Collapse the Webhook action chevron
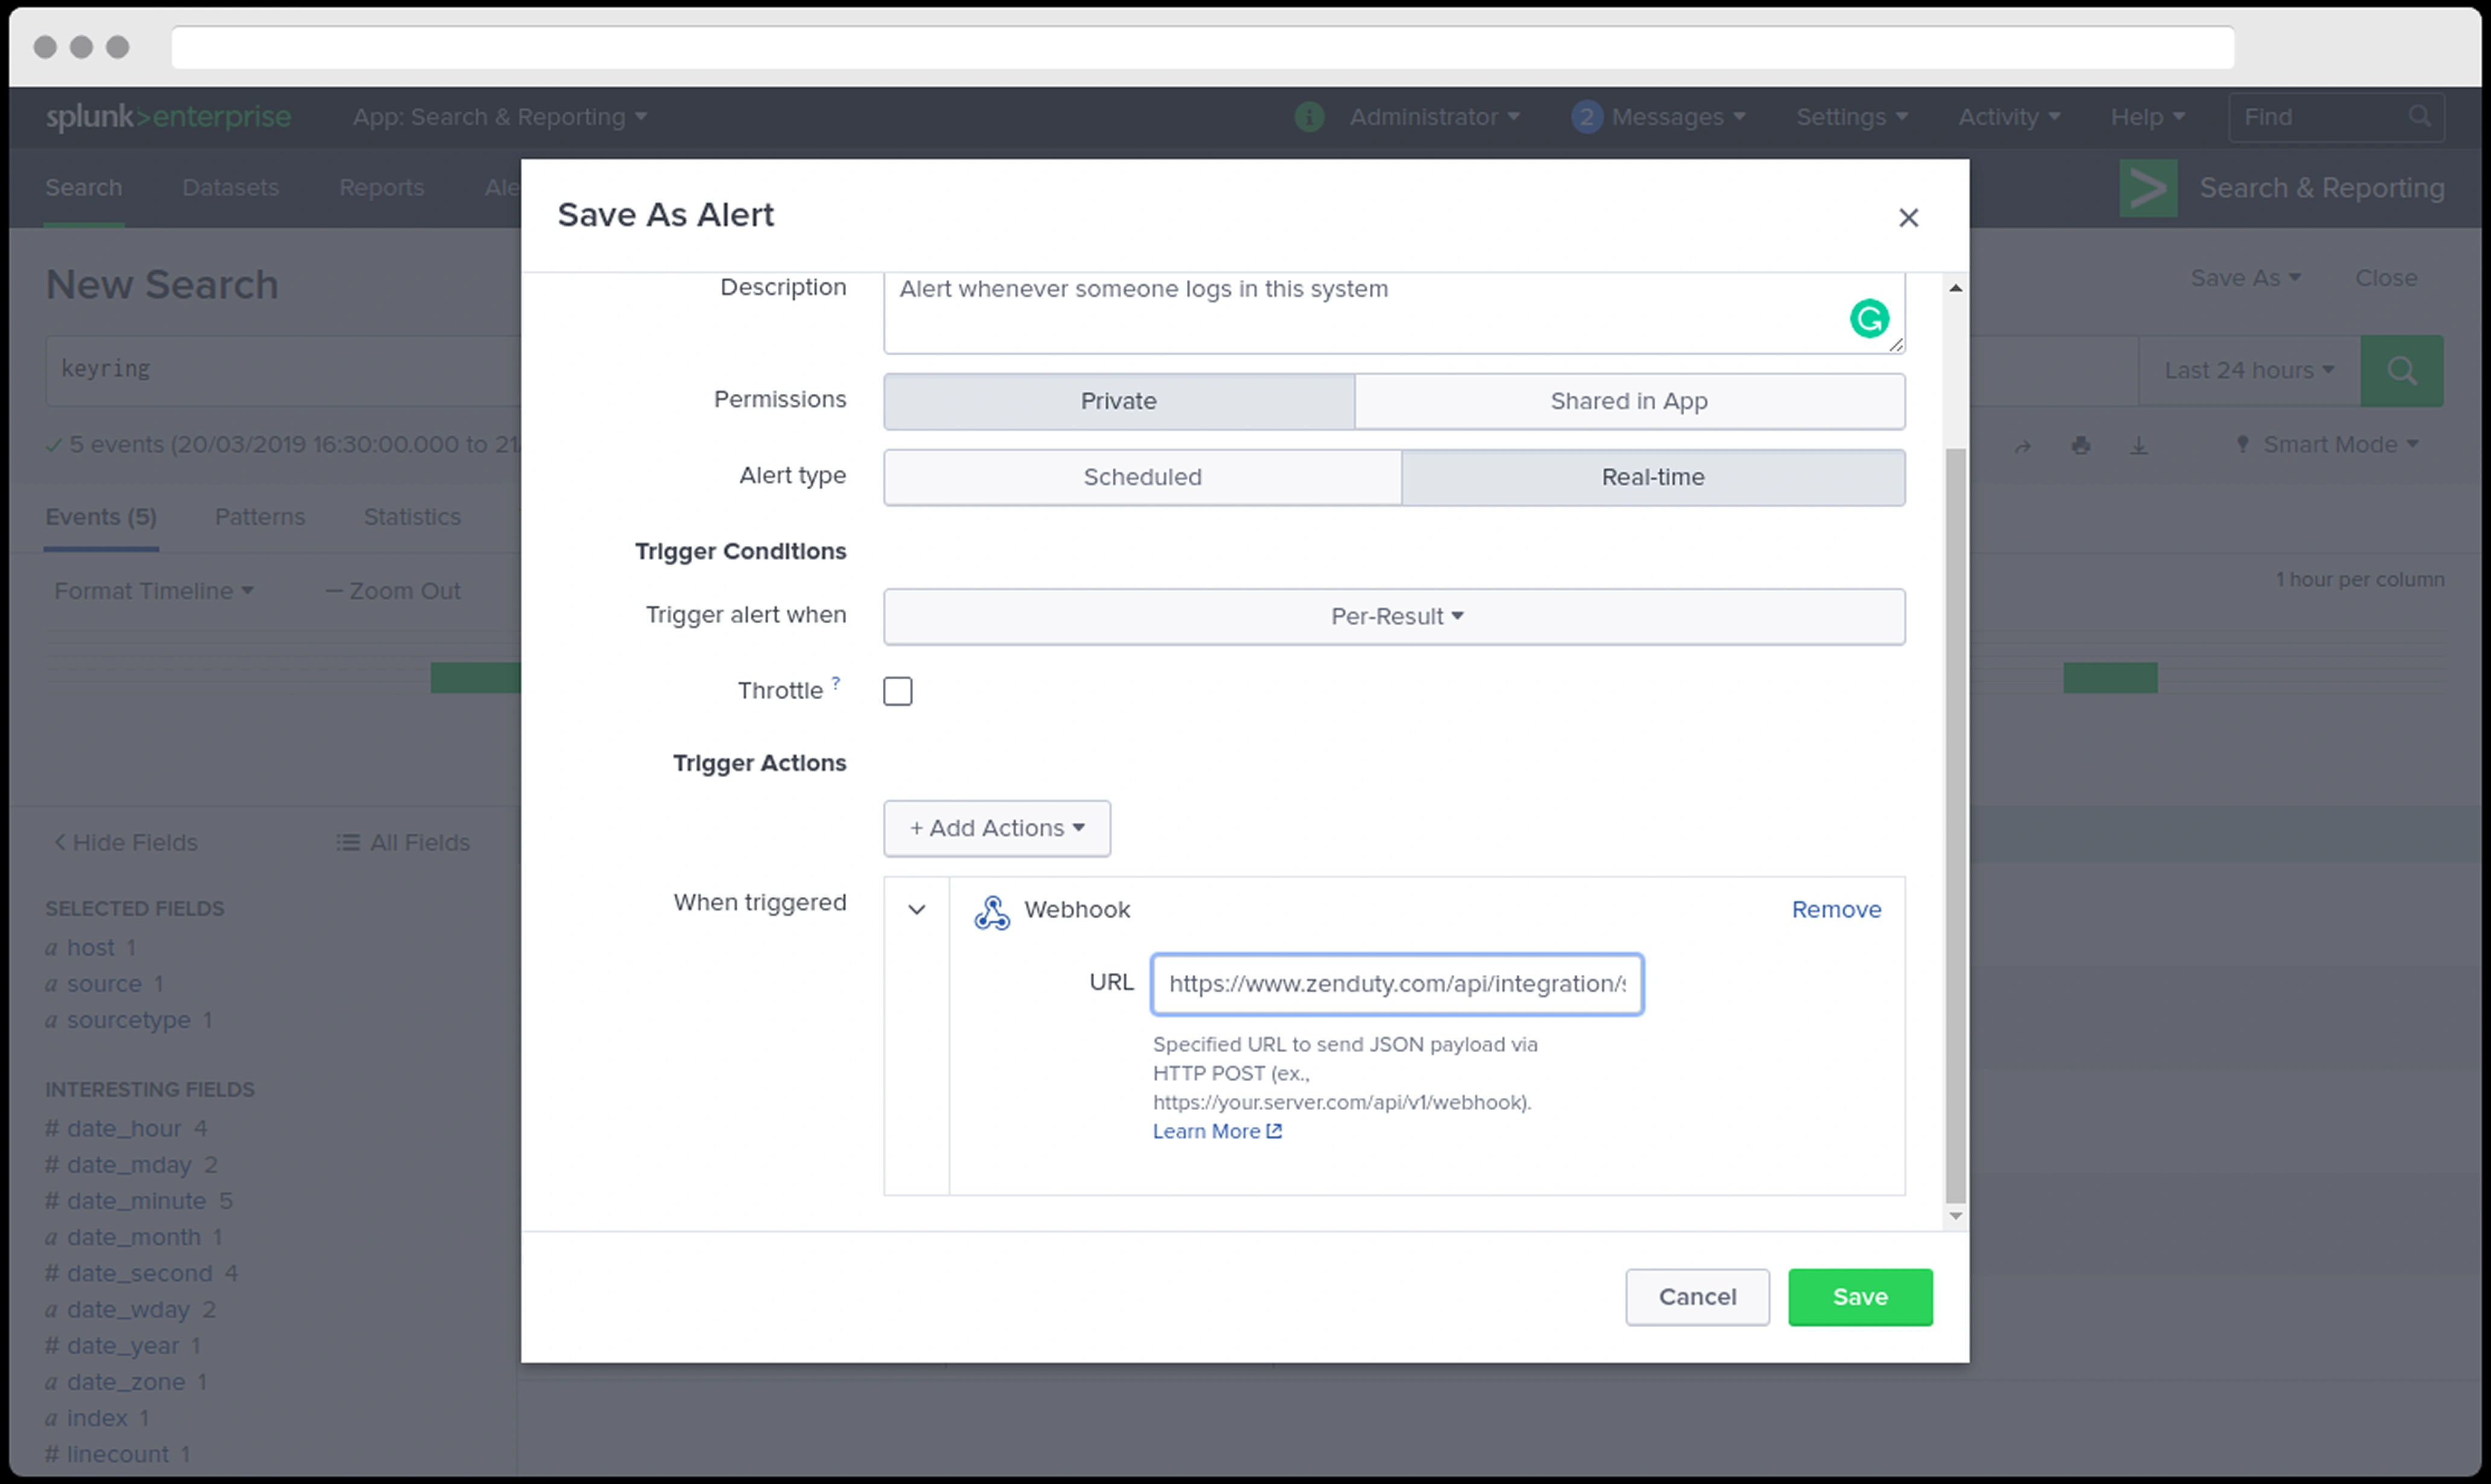The height and width of the screenshot is (1484, 2491). [x=916, y=910]
